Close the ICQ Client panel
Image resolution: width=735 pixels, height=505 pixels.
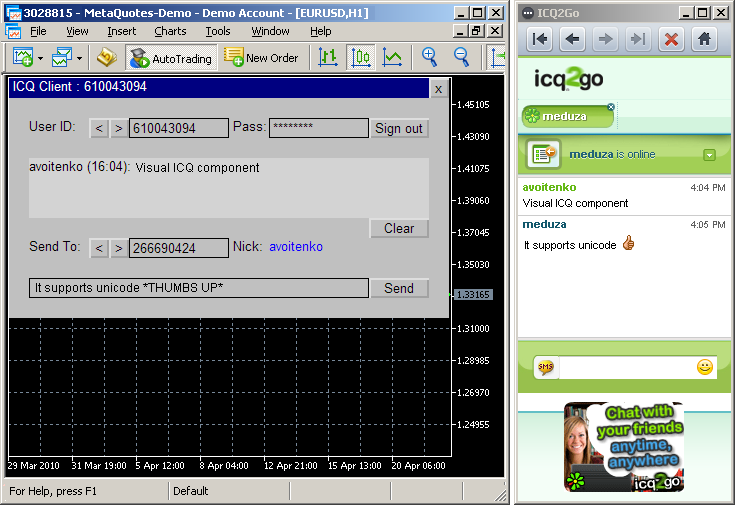pos(438,89)
